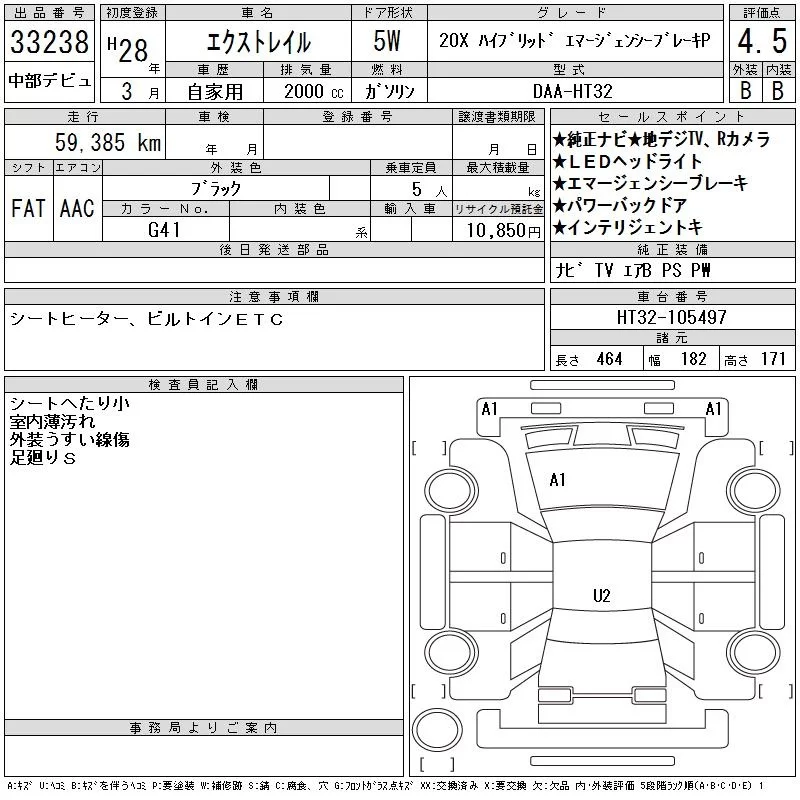
Task: Click the lot number 33238
Action: coord(49,42)
